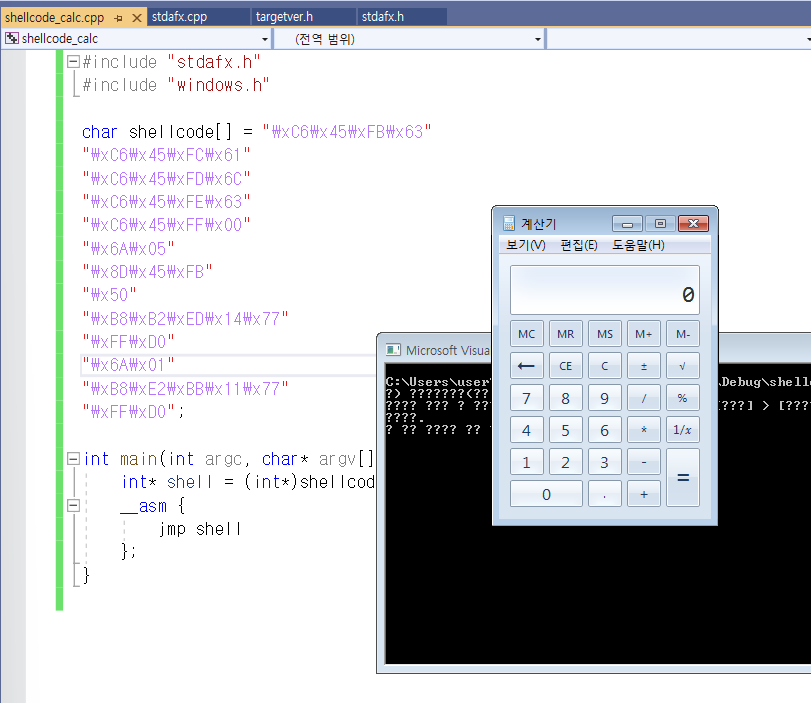
Task: Click the "\x8D\x45\xFB" code line
Action: coord(147,272)
